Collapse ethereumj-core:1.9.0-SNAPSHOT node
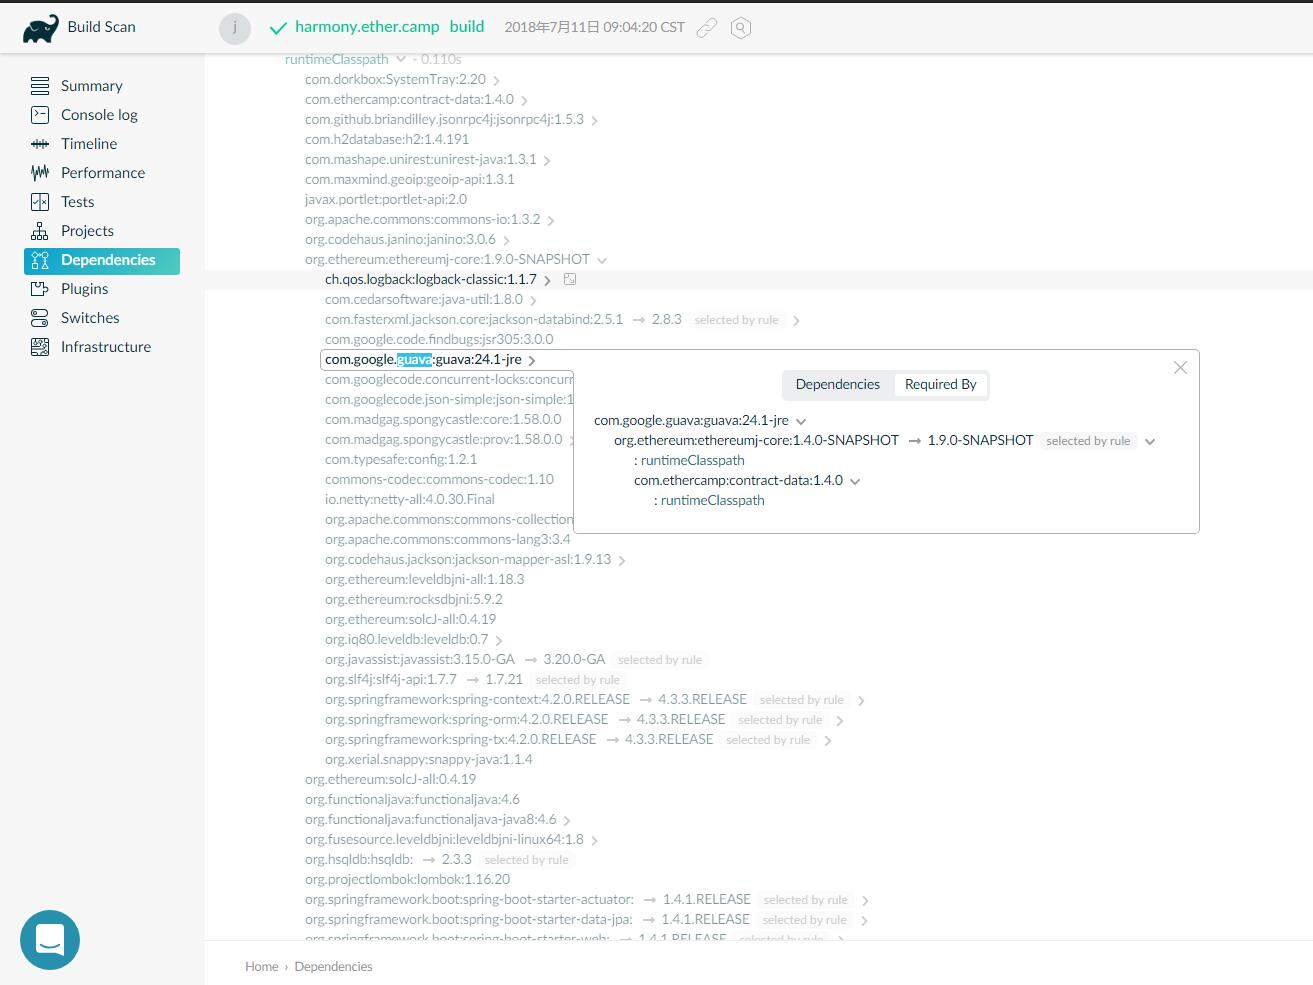The image size is (1313, 985). (602, 260)
